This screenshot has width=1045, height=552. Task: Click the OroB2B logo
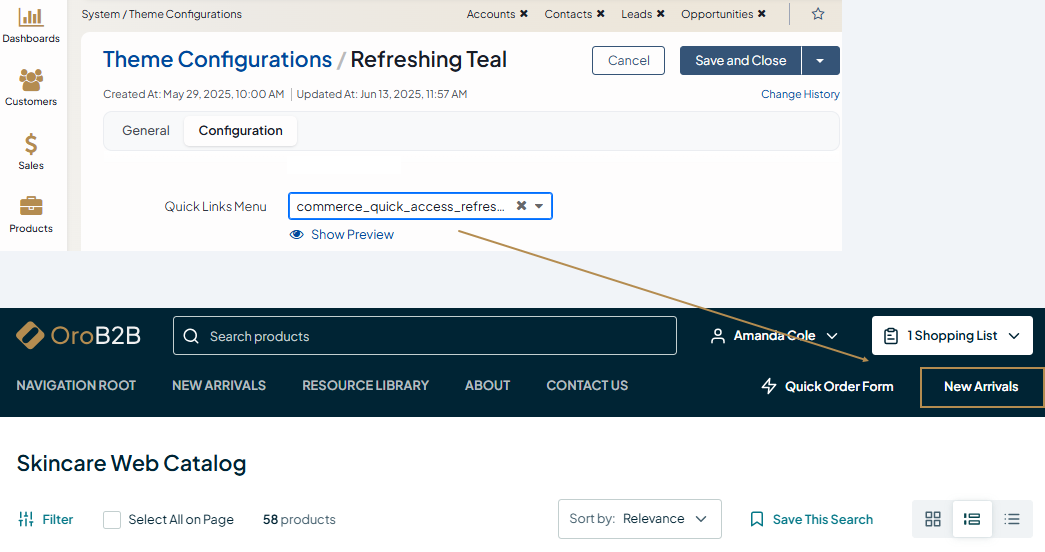(x=78, y=336)
